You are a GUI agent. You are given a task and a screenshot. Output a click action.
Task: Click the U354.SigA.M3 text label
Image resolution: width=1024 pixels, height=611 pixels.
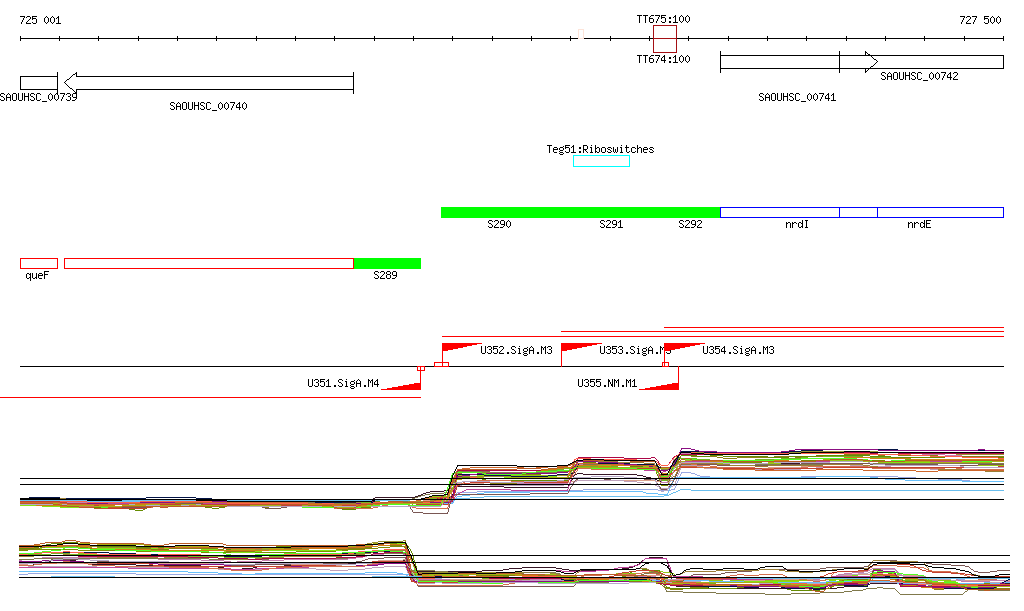click(x=739, y=351)
